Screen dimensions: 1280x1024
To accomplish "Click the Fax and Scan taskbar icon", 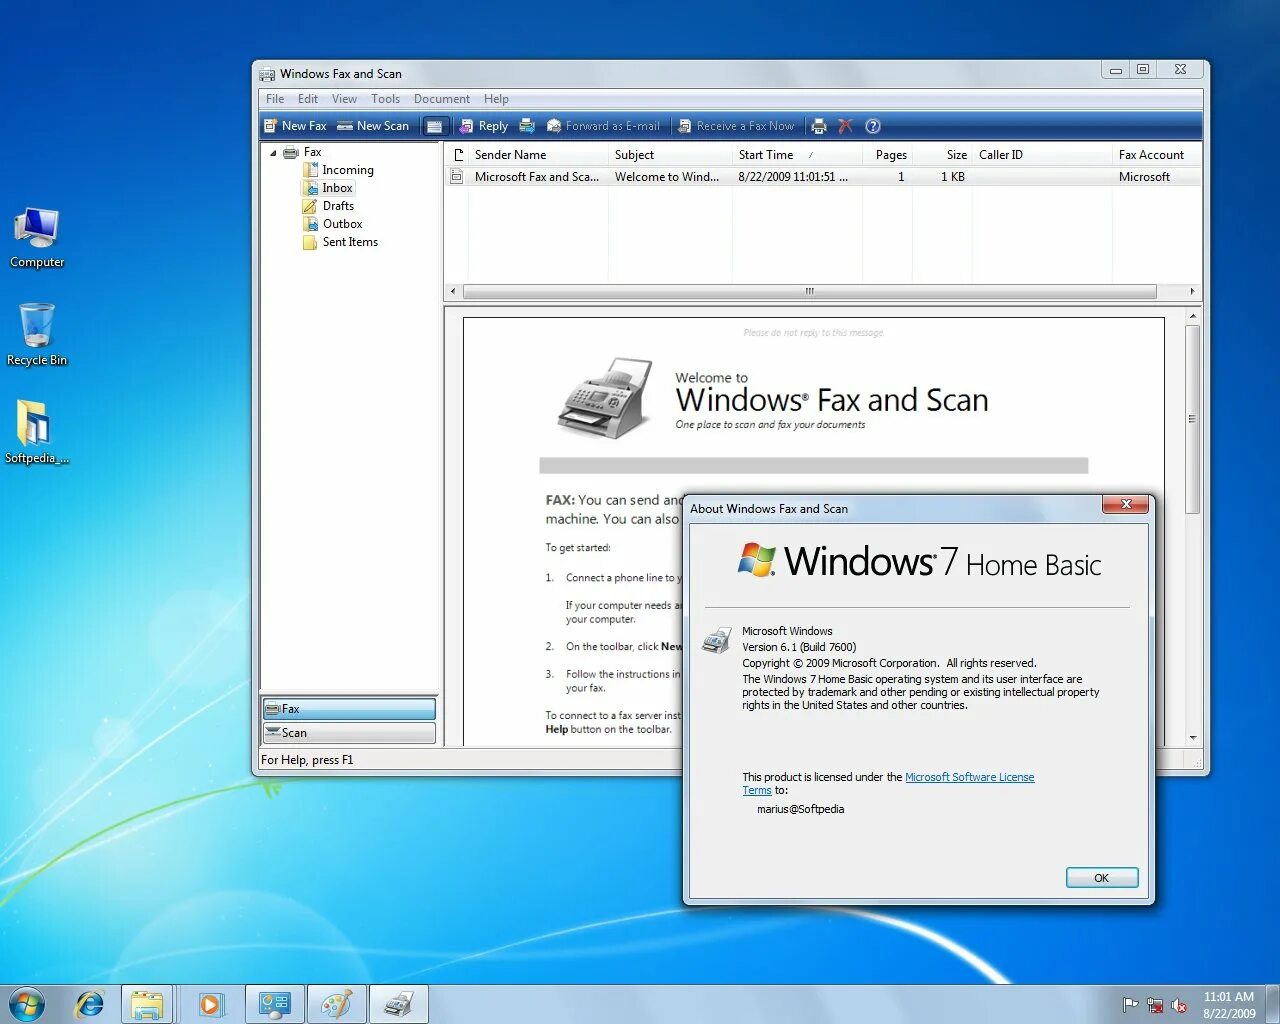I will pyautogui.click(x=399, y=1004).
